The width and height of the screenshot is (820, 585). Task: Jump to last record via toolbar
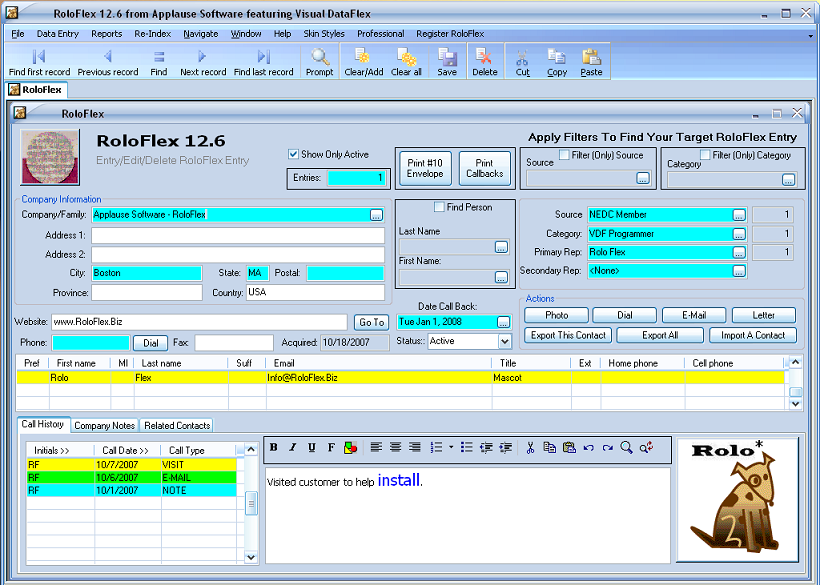[264, 56]
